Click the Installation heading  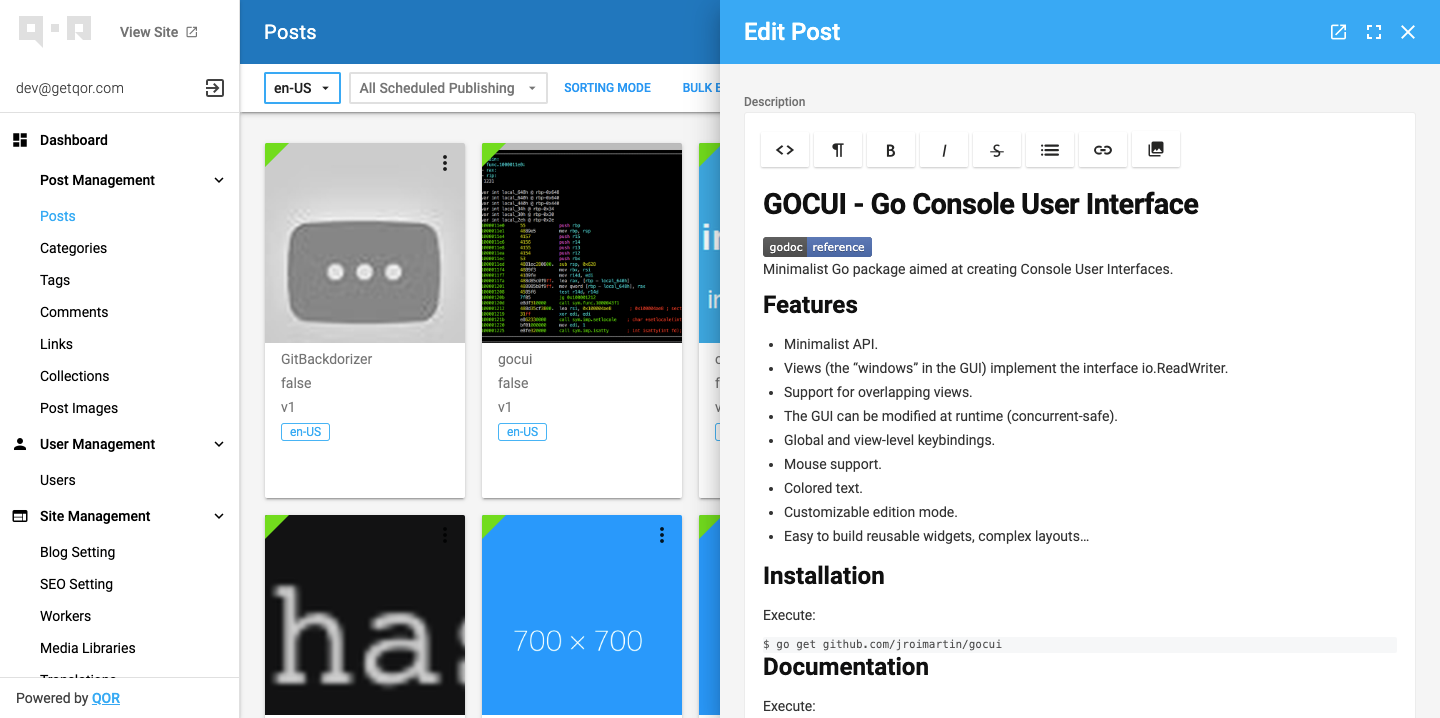[x=824, y=576]
